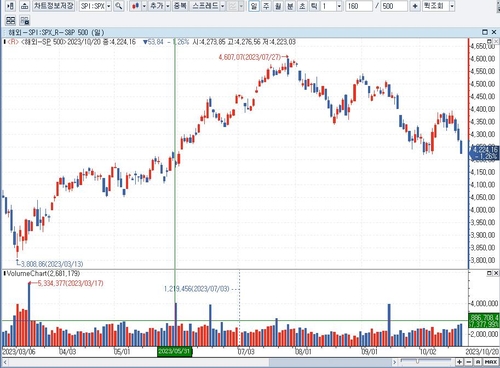Click the A auto-fit button at bottom
This screenshot has height=368, width=500.
point(478,362)
